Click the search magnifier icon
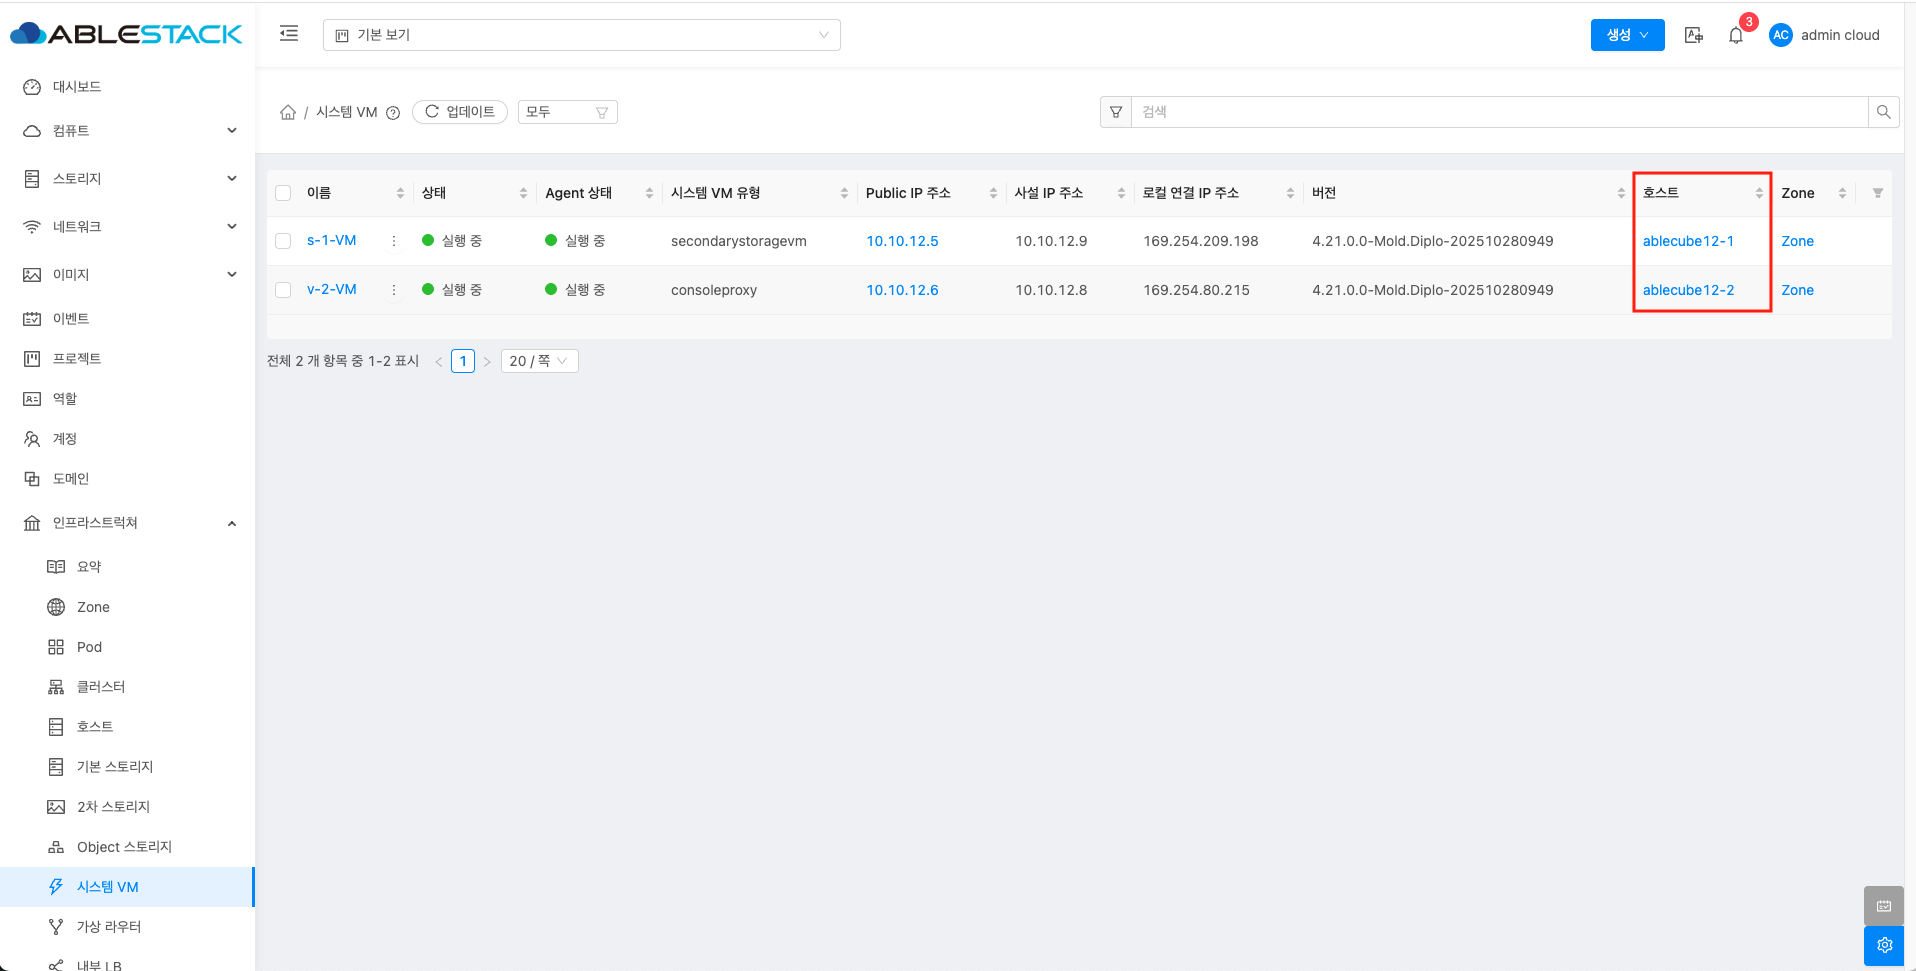The image size is (1916, 971). [1883, 112]
